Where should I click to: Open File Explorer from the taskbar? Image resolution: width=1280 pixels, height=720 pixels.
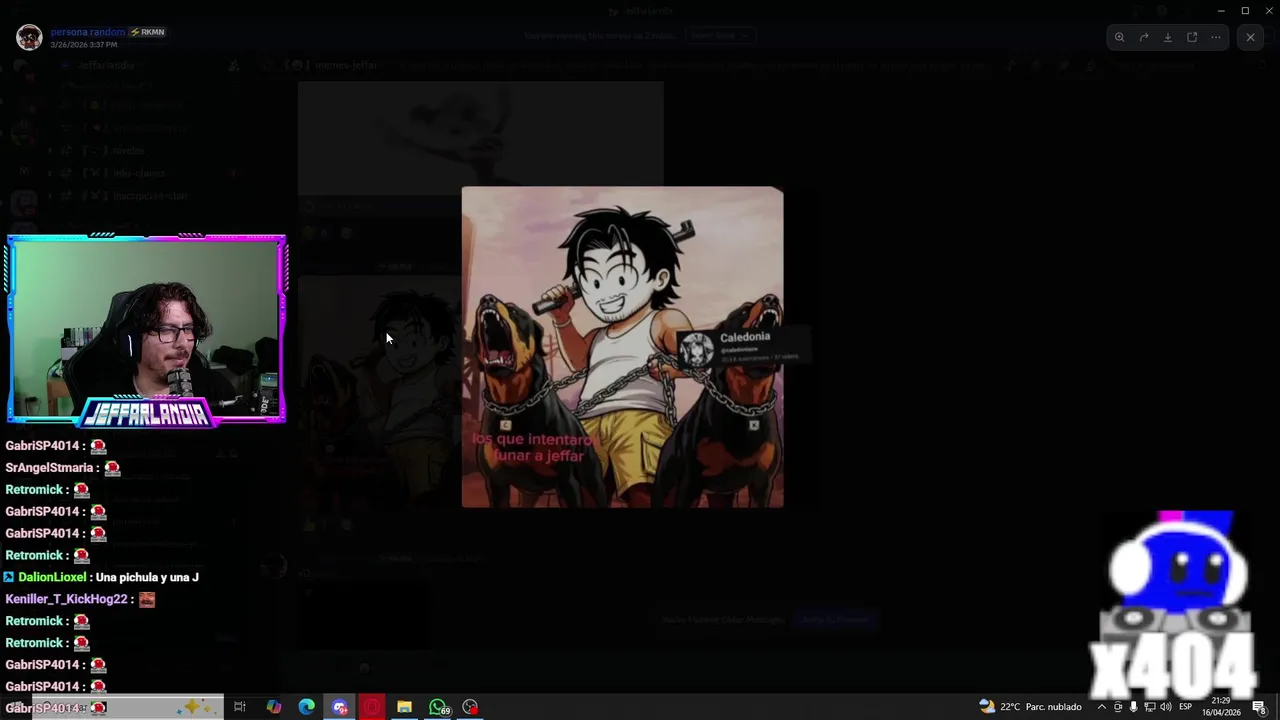[404, 707]
